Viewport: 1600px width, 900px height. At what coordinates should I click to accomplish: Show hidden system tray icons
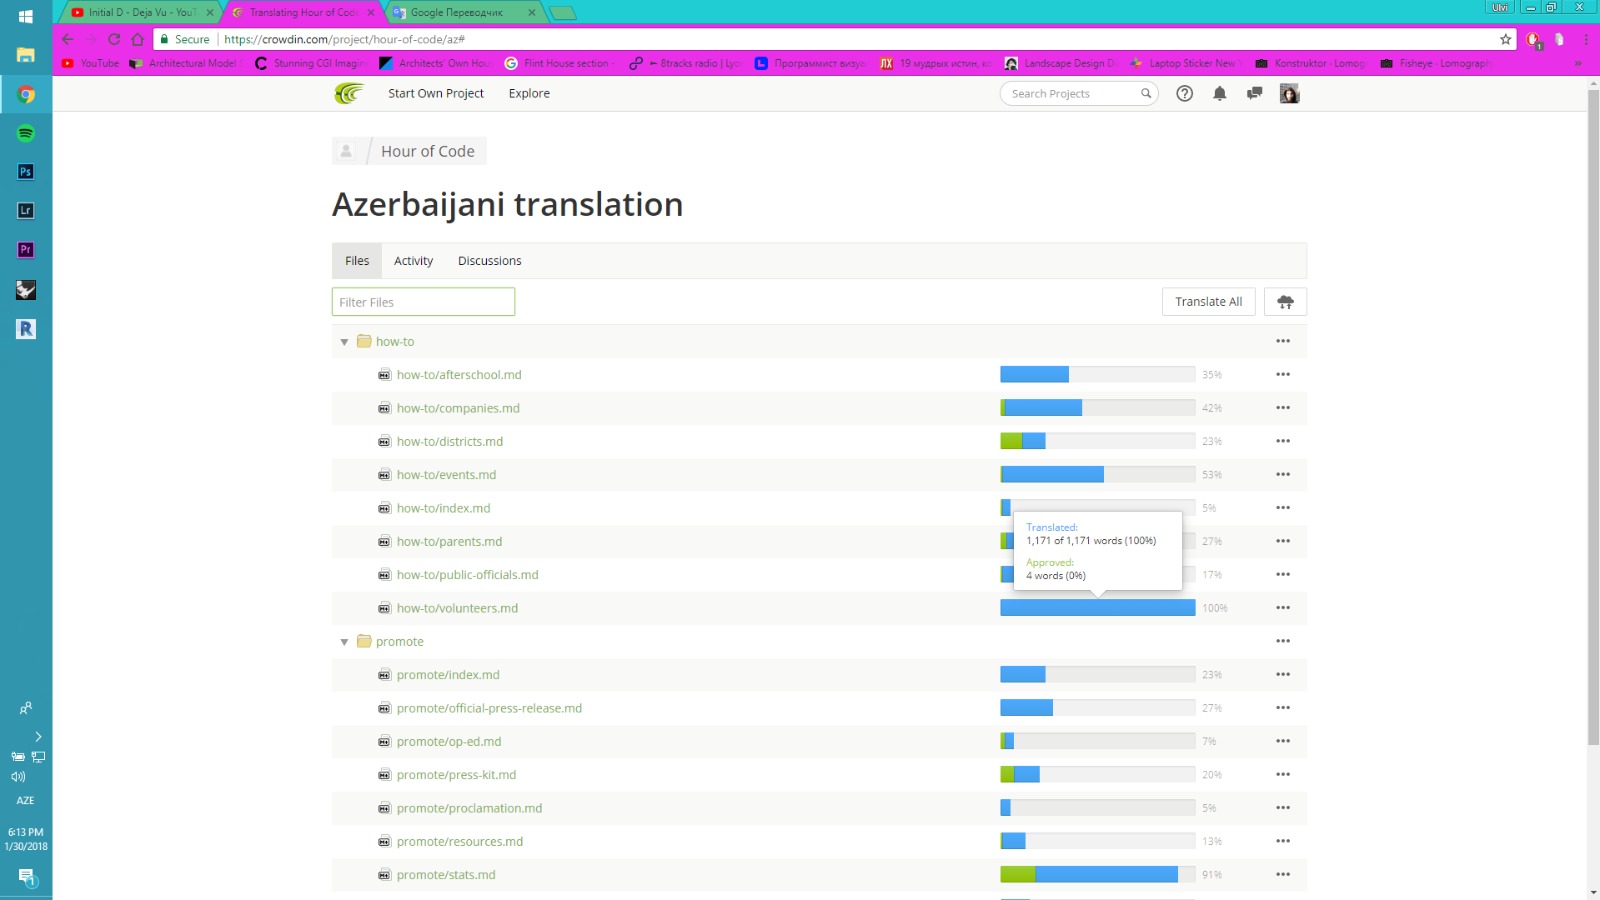coord(38,737)
